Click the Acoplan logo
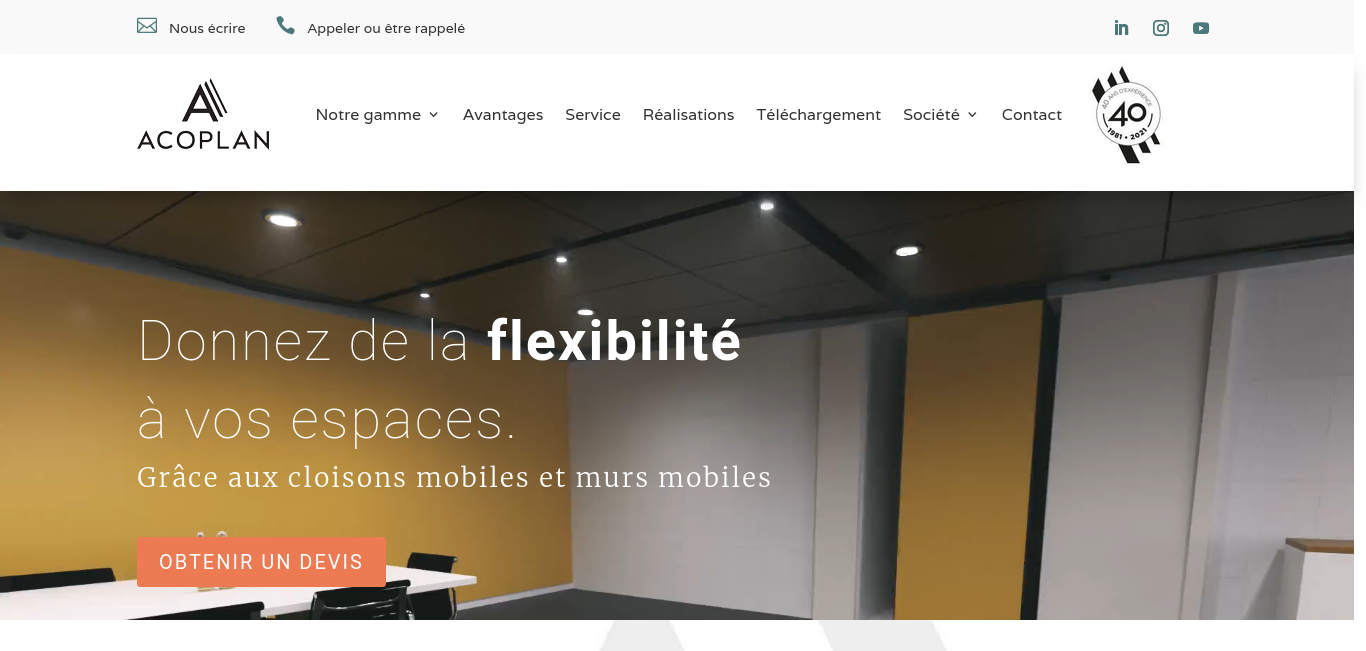This screenshot has width=1366, height=651. coord(203,115)
